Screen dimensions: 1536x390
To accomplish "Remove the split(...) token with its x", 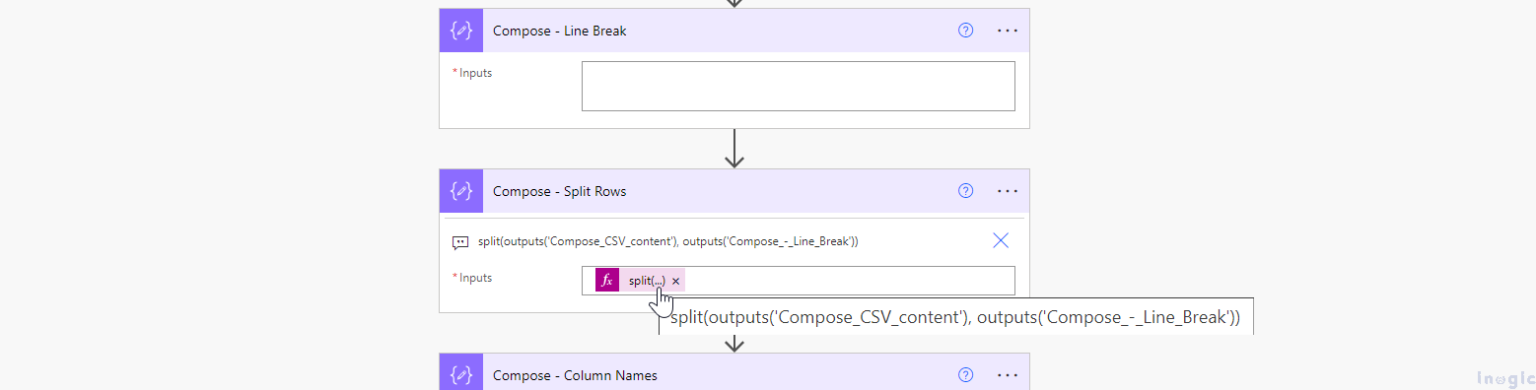I will click(x=676, y=281).
